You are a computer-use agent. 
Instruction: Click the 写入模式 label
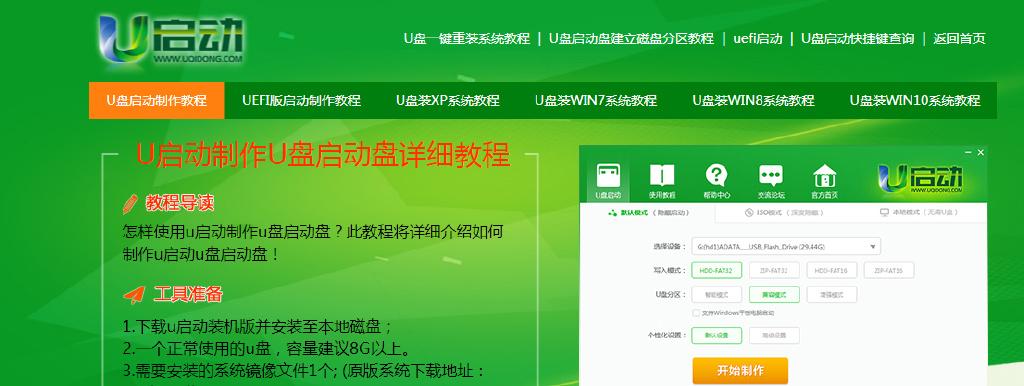[x=669, y=270]
